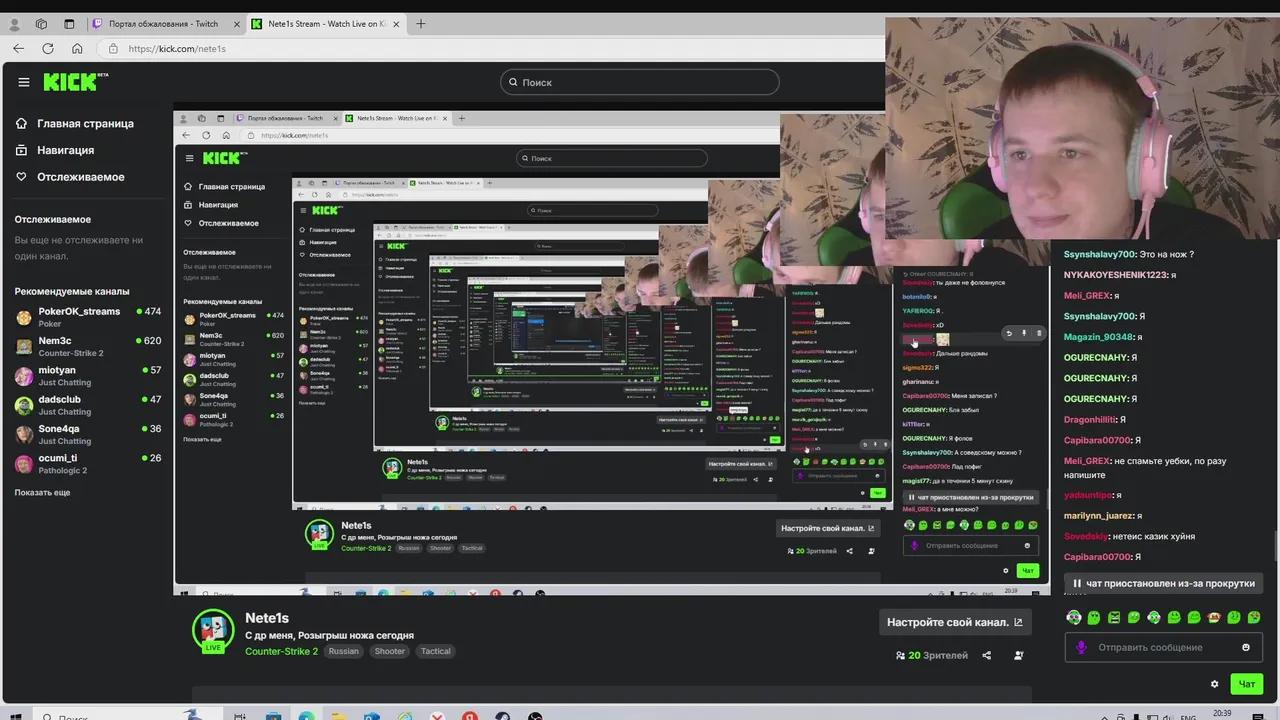Click the Отправить сообщение chat input

(1163, 647)
